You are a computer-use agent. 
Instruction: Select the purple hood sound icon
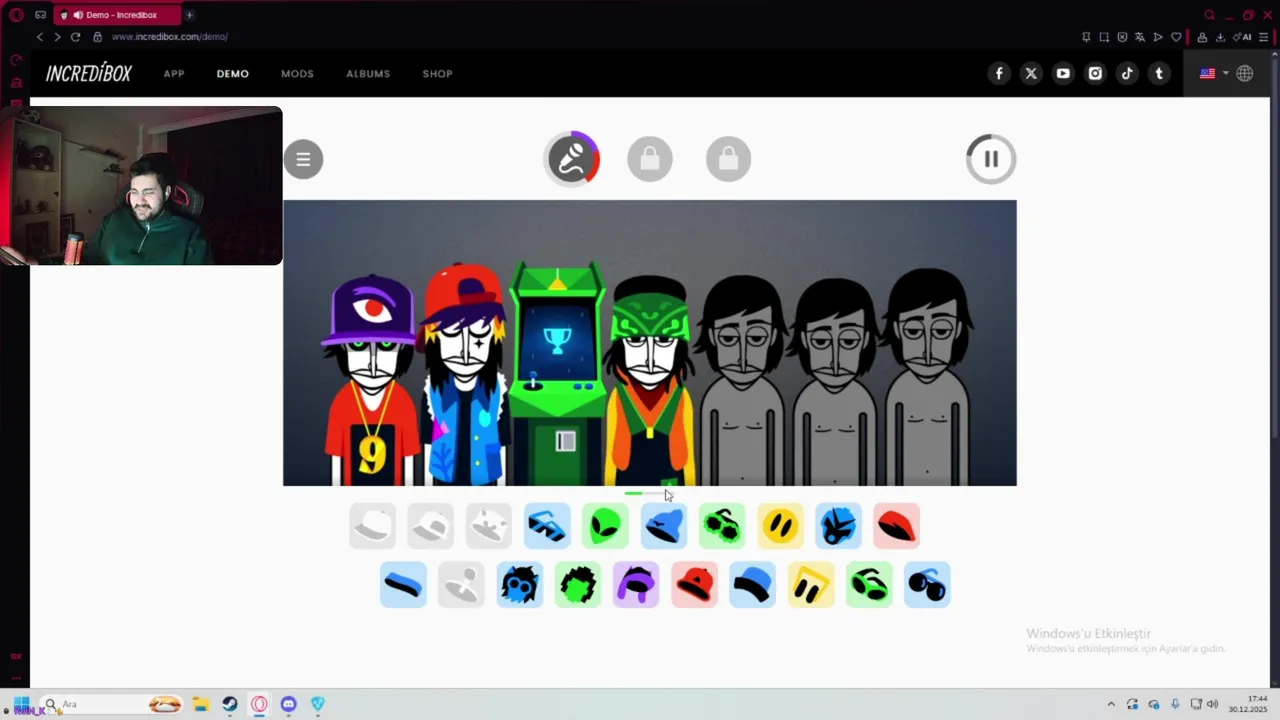tap(636, 585)
